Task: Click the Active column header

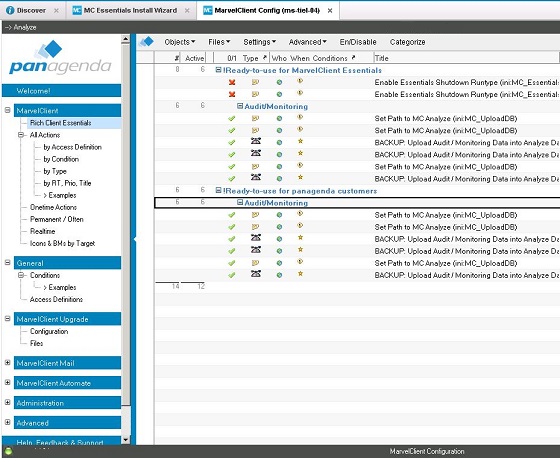Action: (194, 58)
